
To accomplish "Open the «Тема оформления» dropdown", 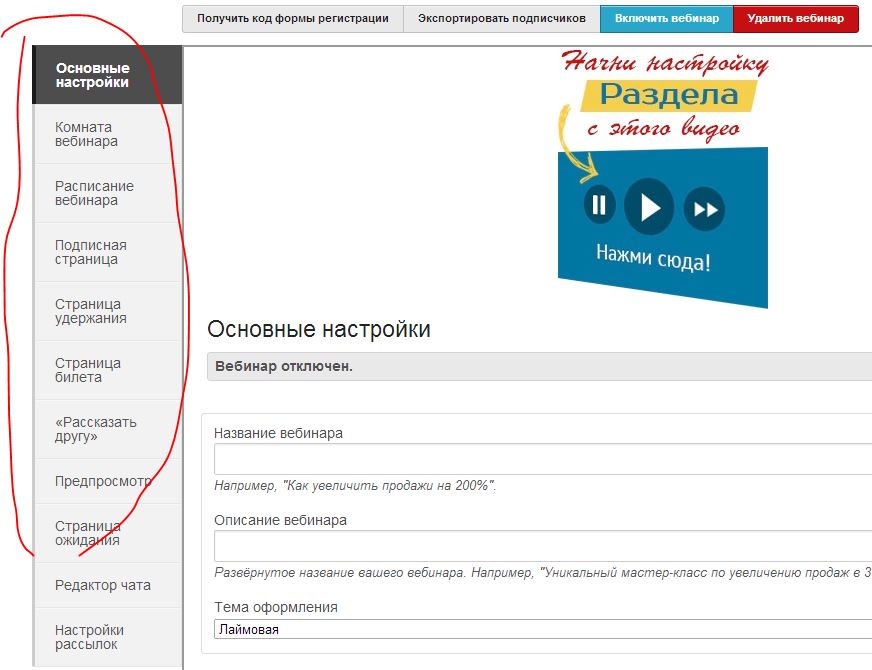I will [542, 629].
